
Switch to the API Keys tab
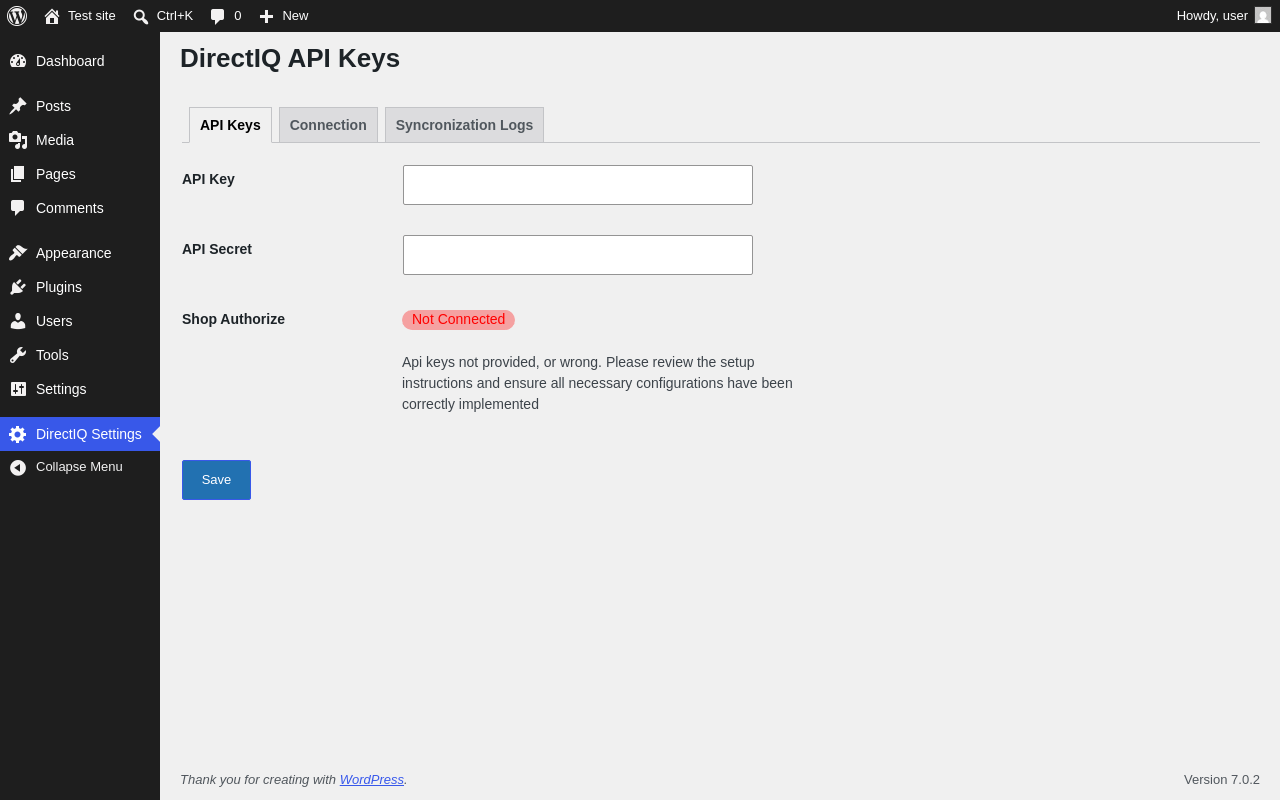click(230, 125)
